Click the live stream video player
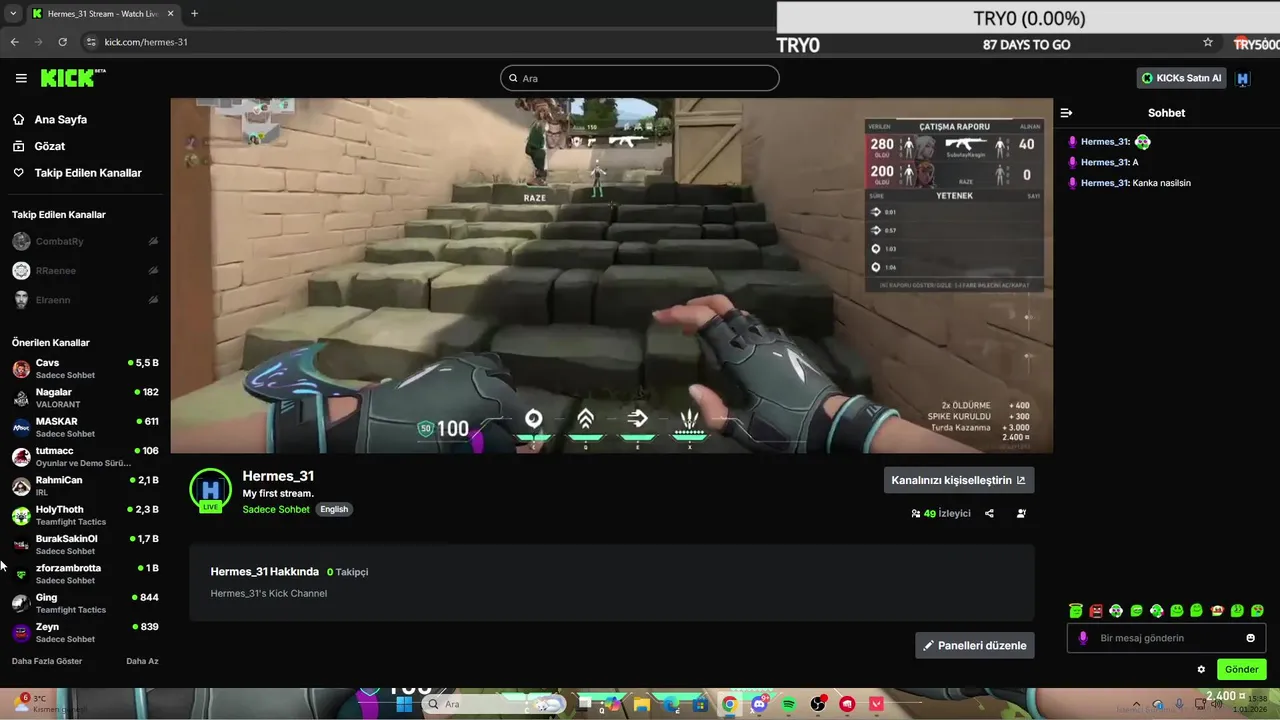This screenshot has height=720, width=1280. point(611,275)
